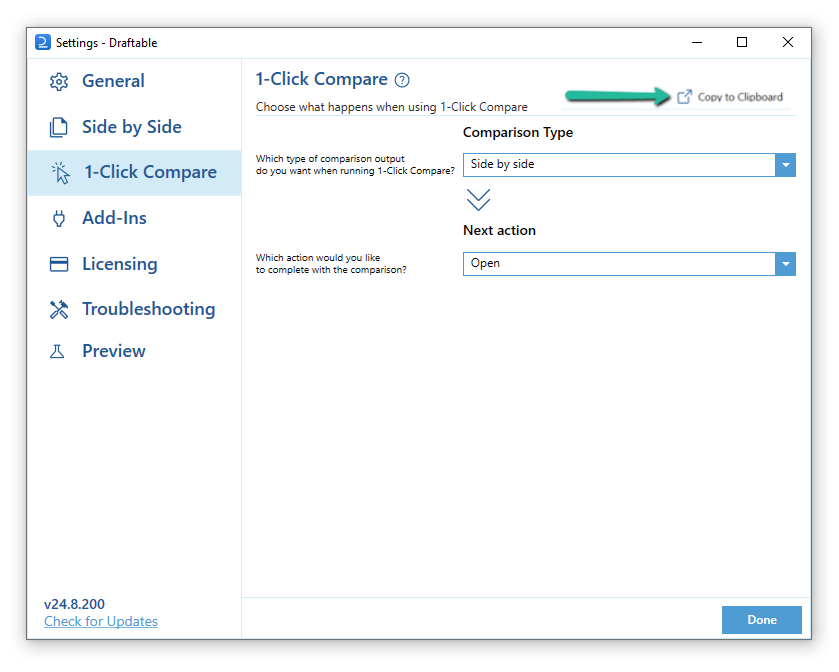Click 'Which action would you like' label

point(331,264)
